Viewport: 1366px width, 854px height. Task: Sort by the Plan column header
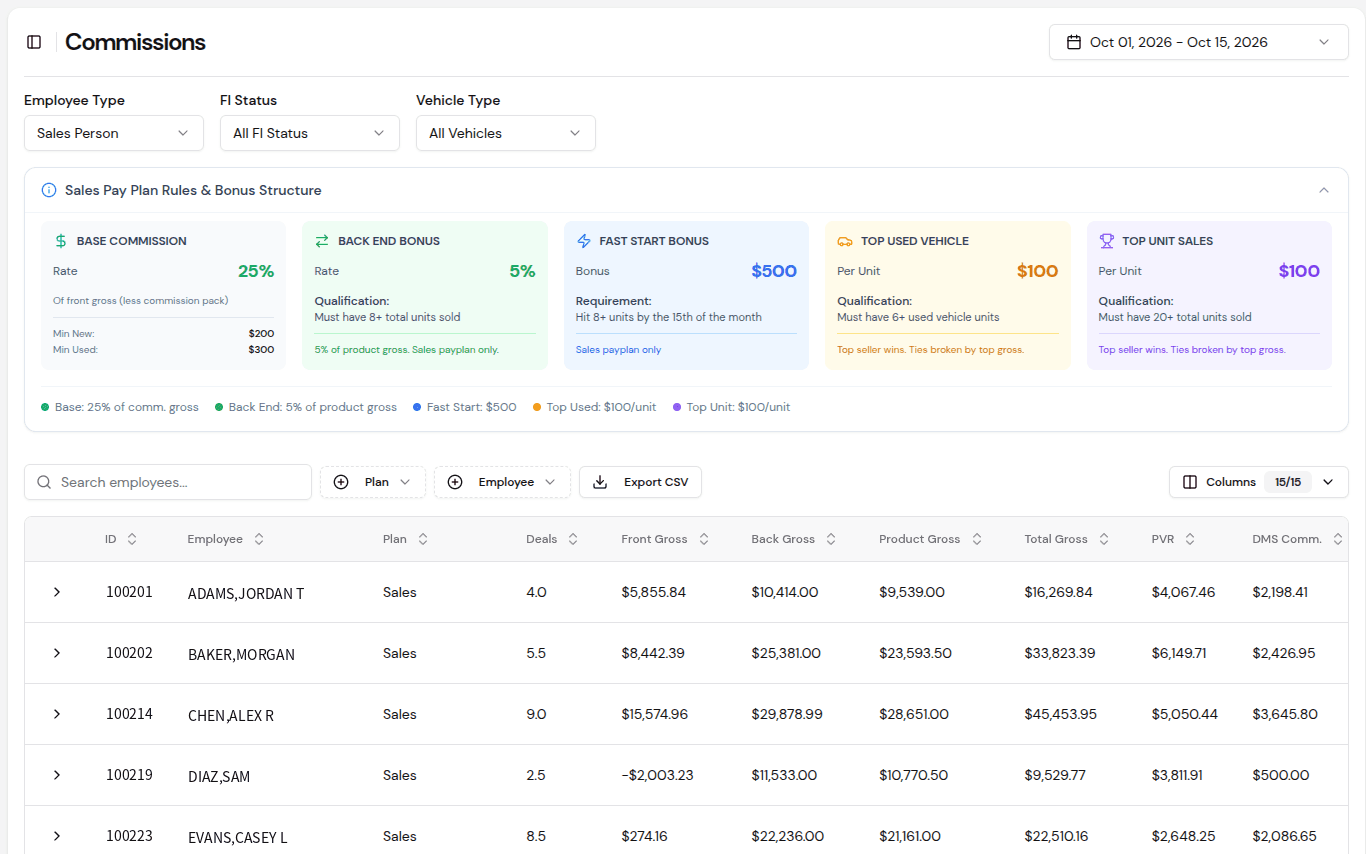pos(405,539)
